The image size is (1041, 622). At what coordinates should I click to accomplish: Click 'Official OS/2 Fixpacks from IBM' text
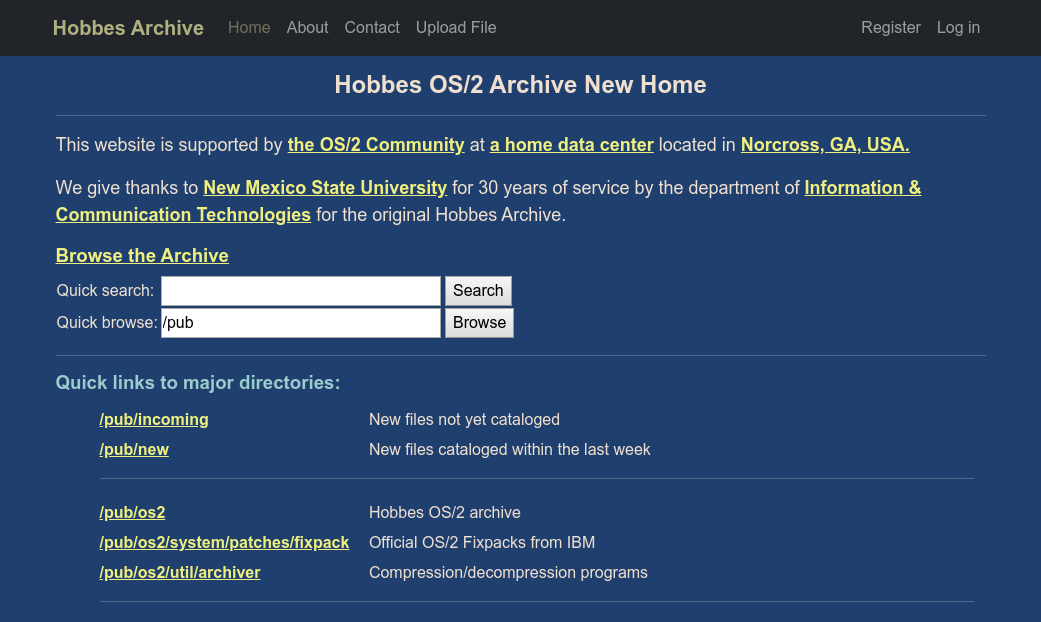tap(482, 542)
